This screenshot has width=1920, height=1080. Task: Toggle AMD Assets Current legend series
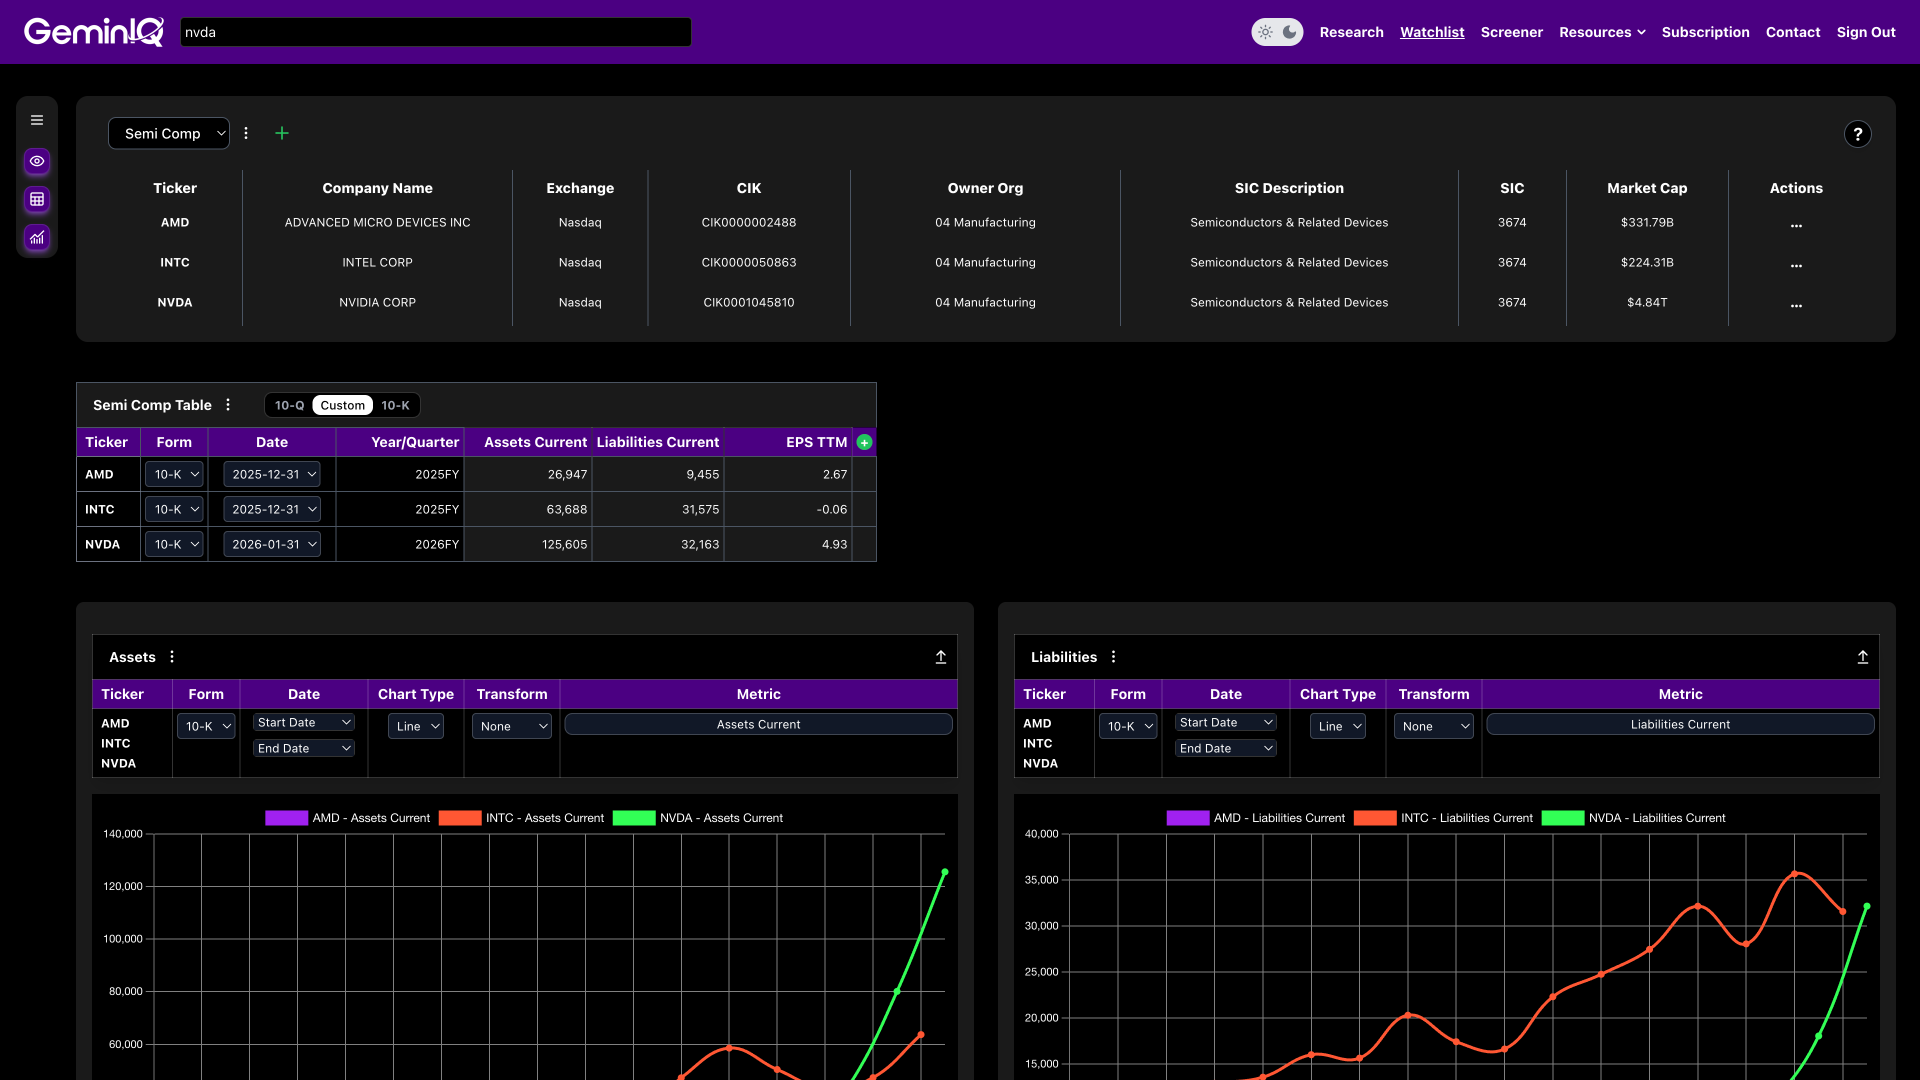tap(347, 818)
